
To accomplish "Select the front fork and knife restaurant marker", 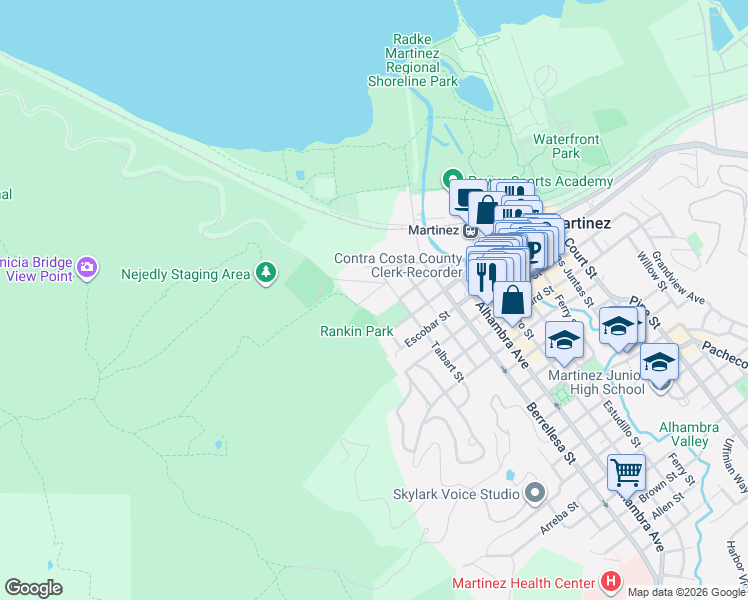I will coord(487,278).
